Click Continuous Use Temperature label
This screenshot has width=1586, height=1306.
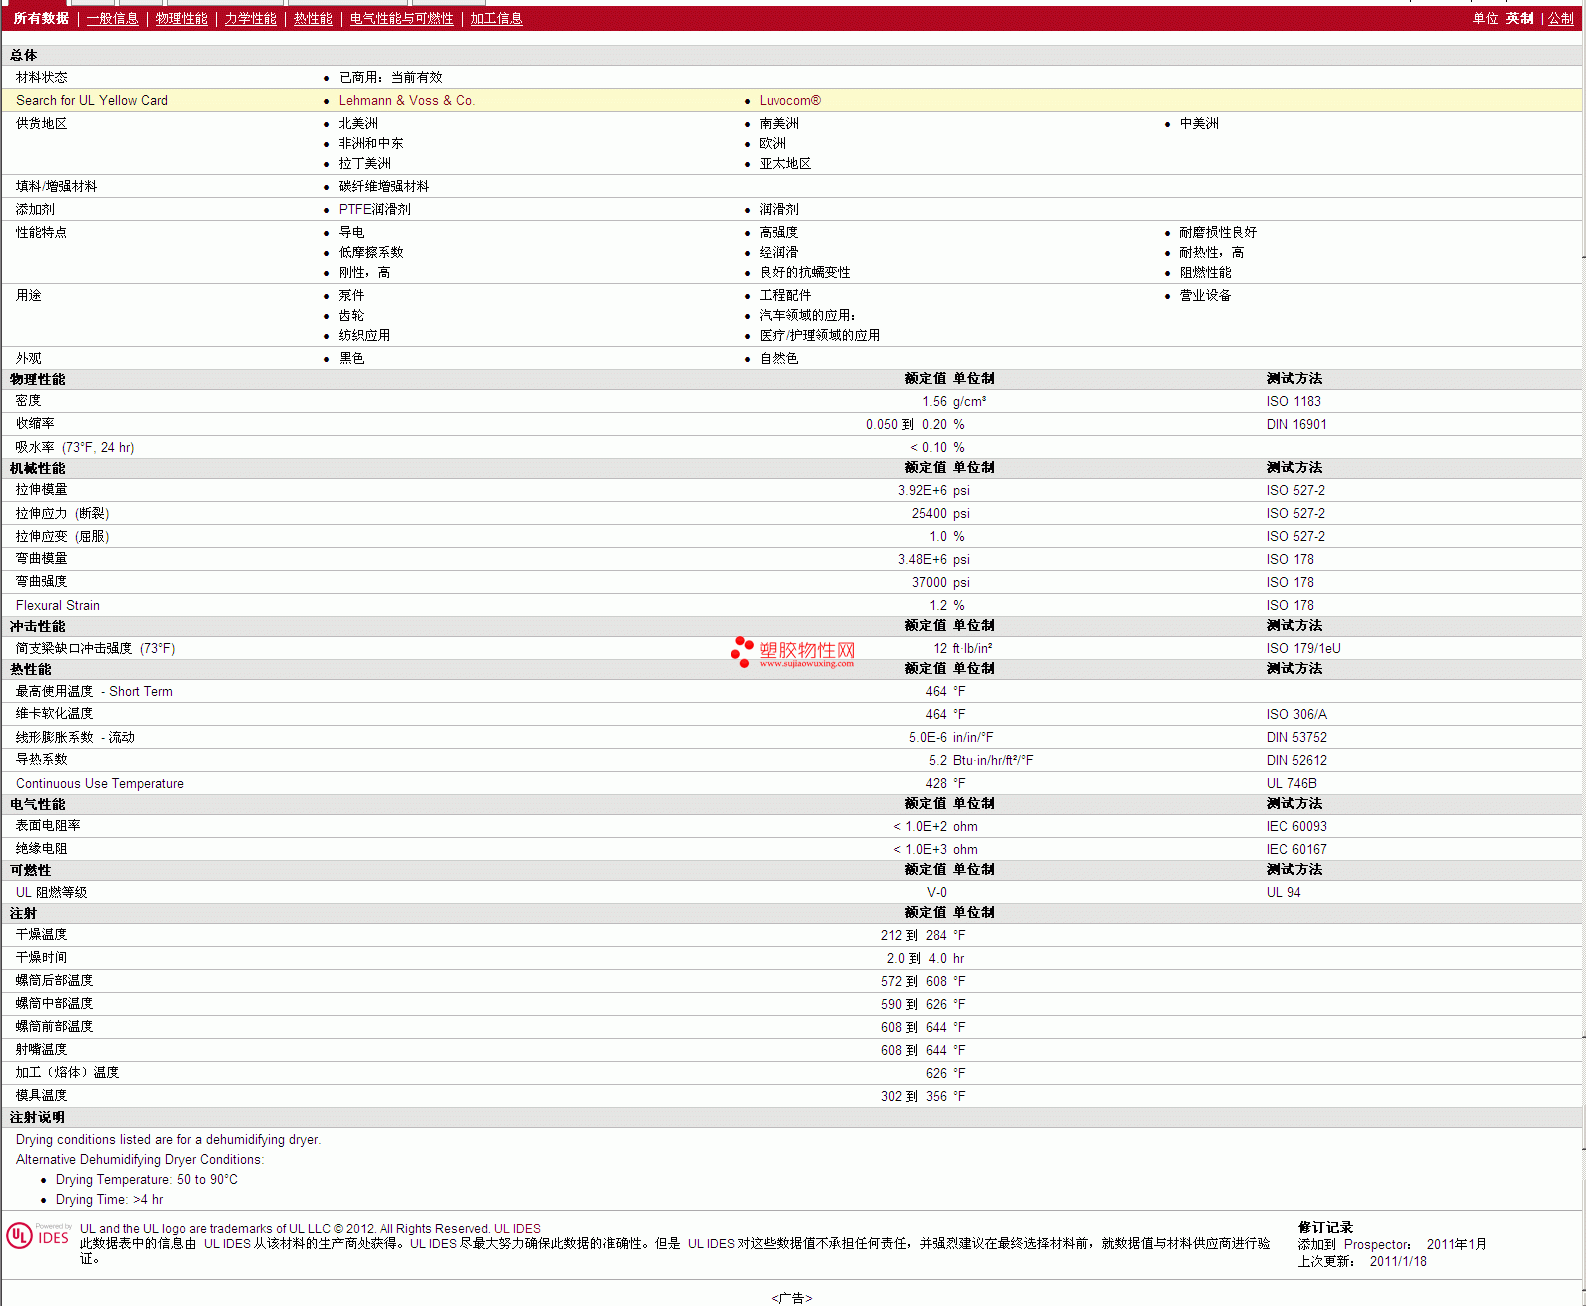tap(100, 783)
